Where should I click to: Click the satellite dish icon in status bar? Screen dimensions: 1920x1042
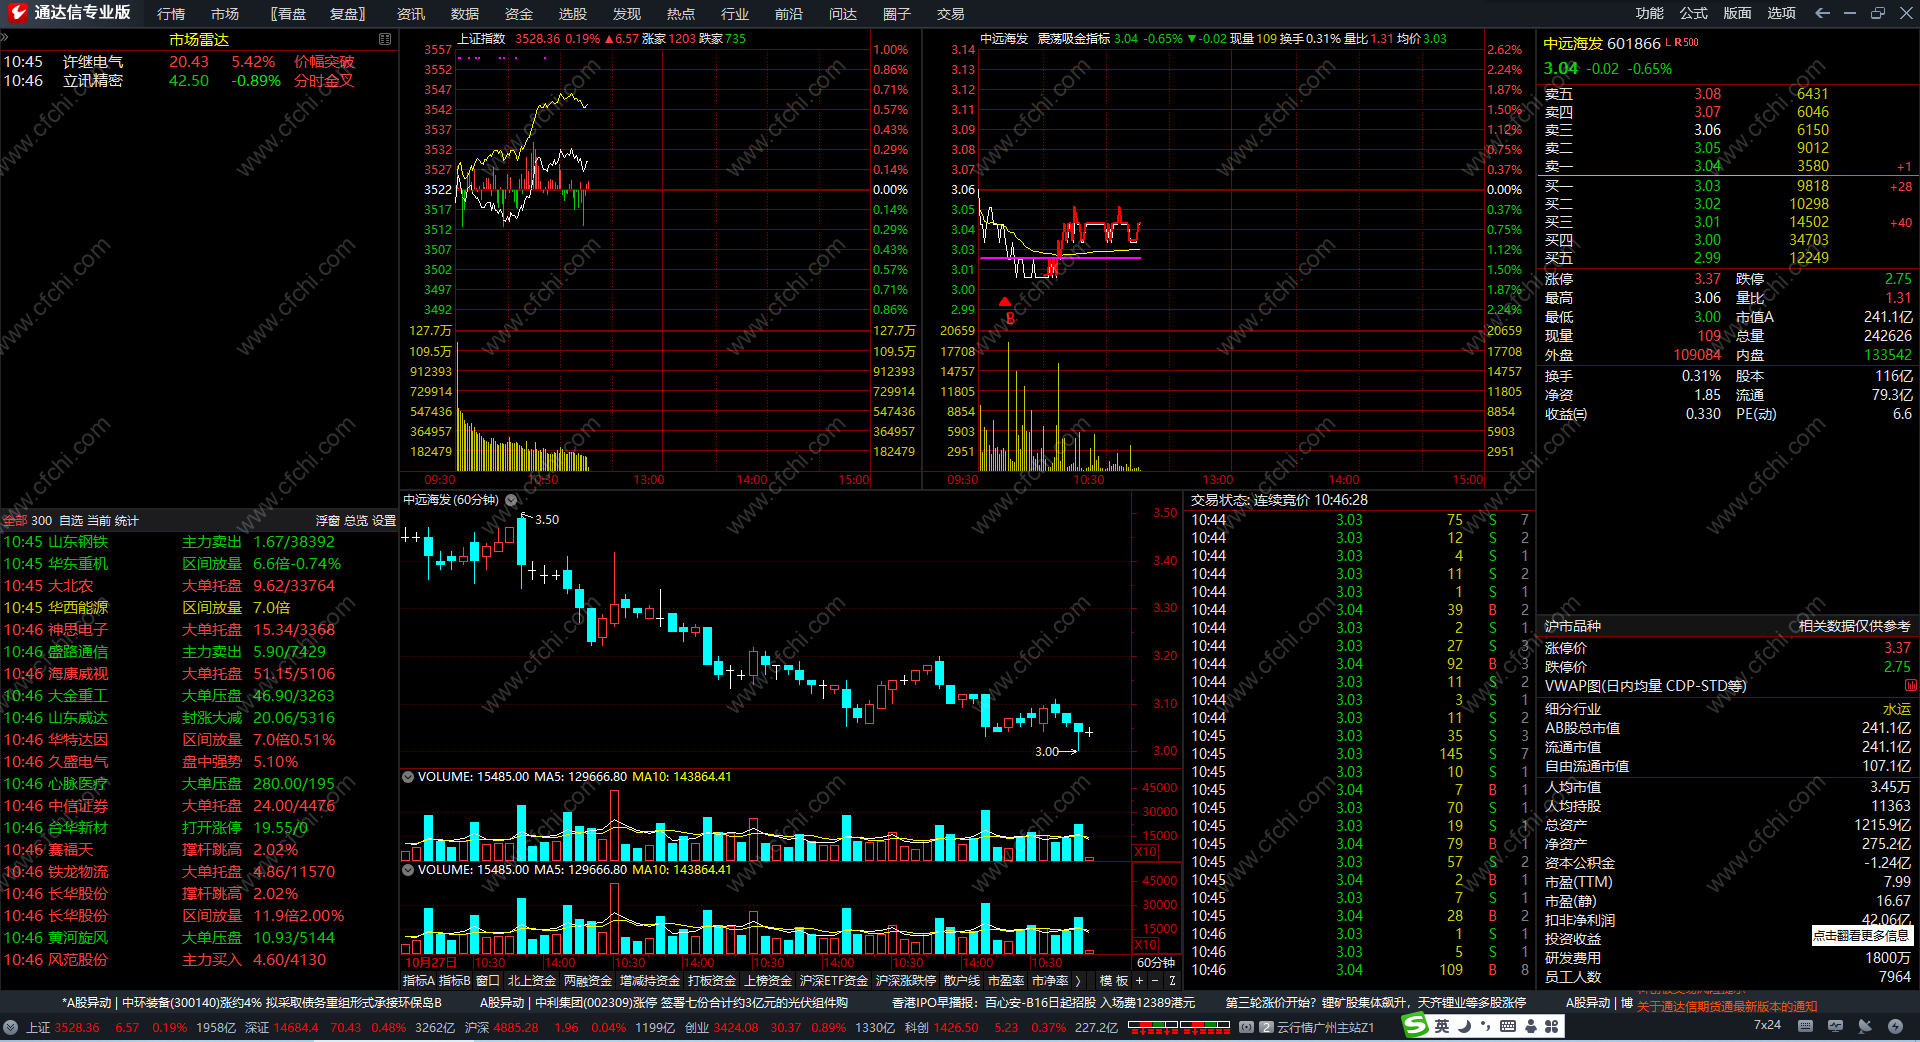tap(1865, 1026)
